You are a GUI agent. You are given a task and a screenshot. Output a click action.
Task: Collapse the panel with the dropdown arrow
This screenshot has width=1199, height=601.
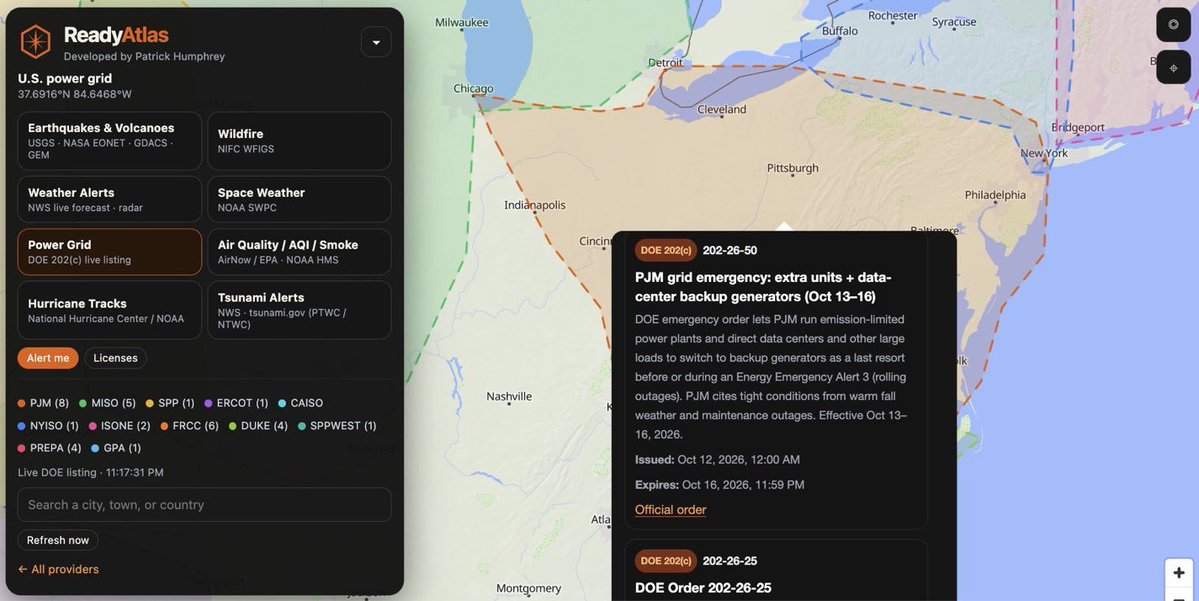click(376, 42)
